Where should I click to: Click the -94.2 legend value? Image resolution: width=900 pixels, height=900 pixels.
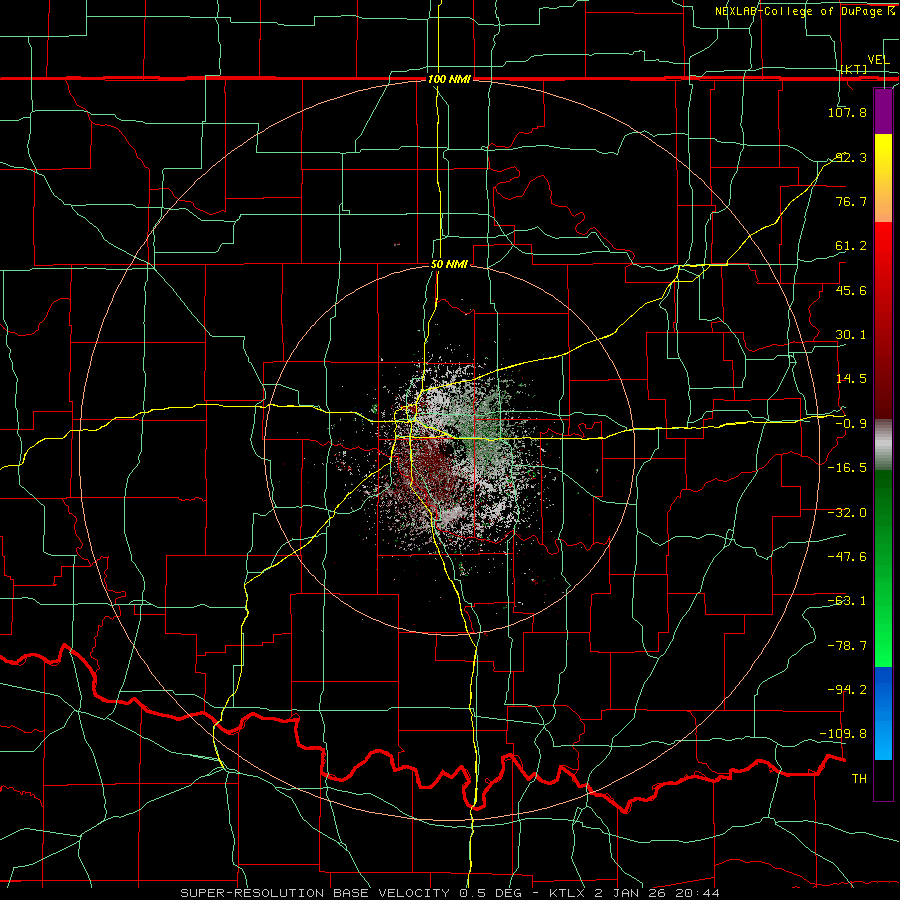(847, 689)
